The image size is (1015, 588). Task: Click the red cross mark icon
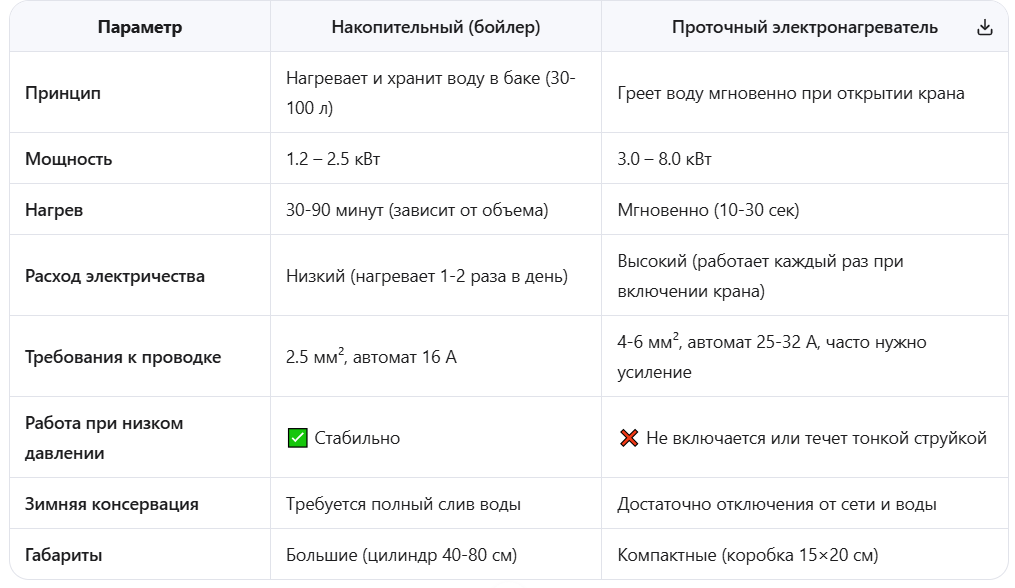[x=629, y=438]
